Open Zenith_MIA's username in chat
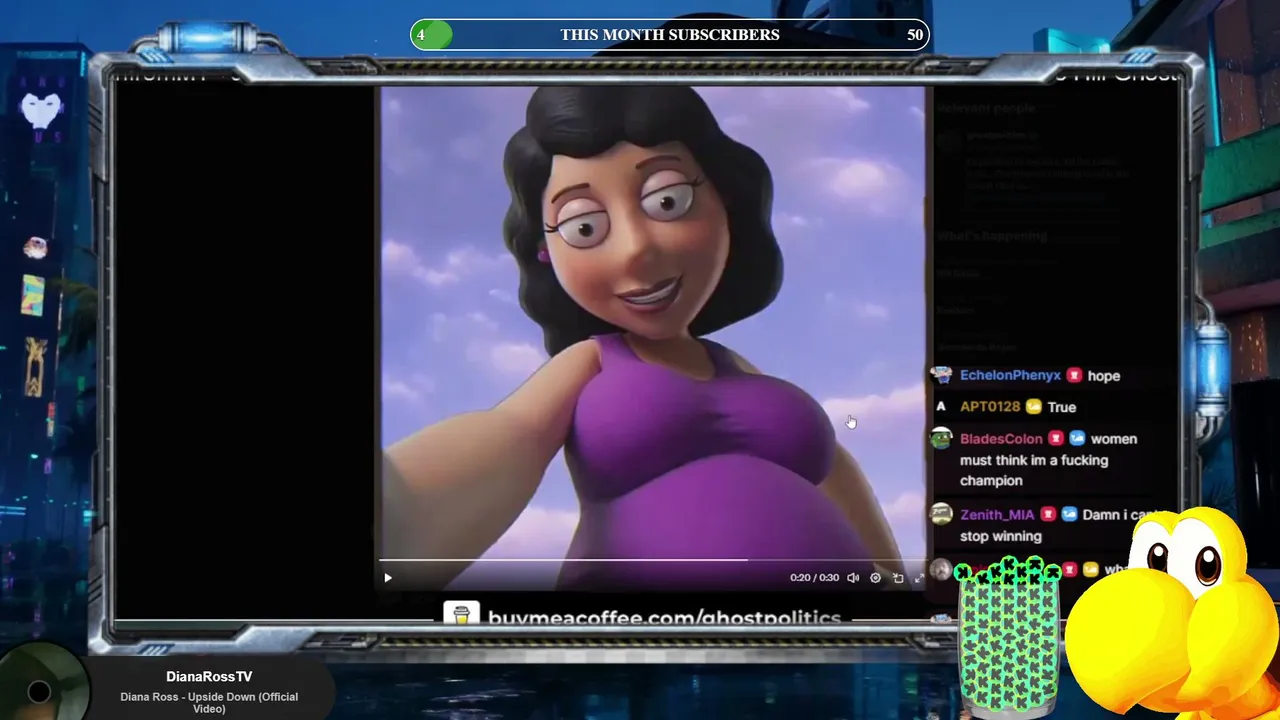 (x=997, y=515)
